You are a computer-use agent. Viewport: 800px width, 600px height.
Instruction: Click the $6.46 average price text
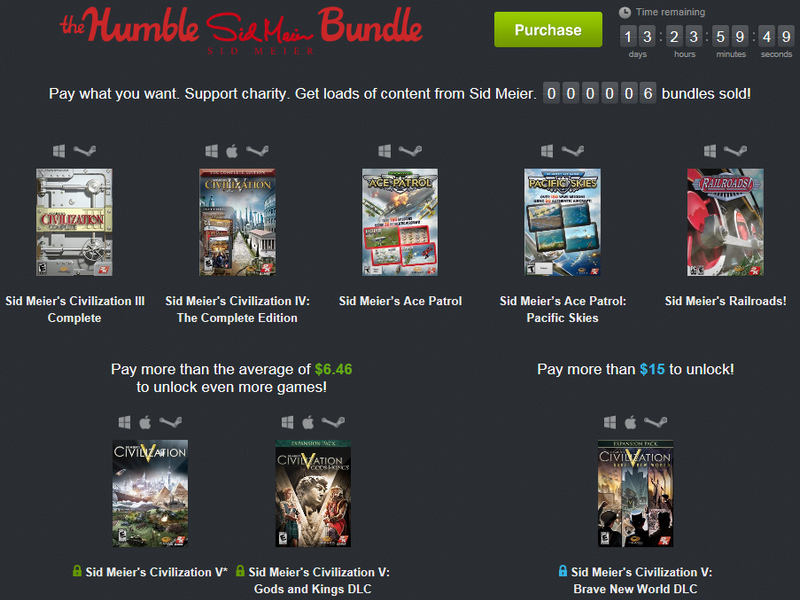[x=333, y=369]
